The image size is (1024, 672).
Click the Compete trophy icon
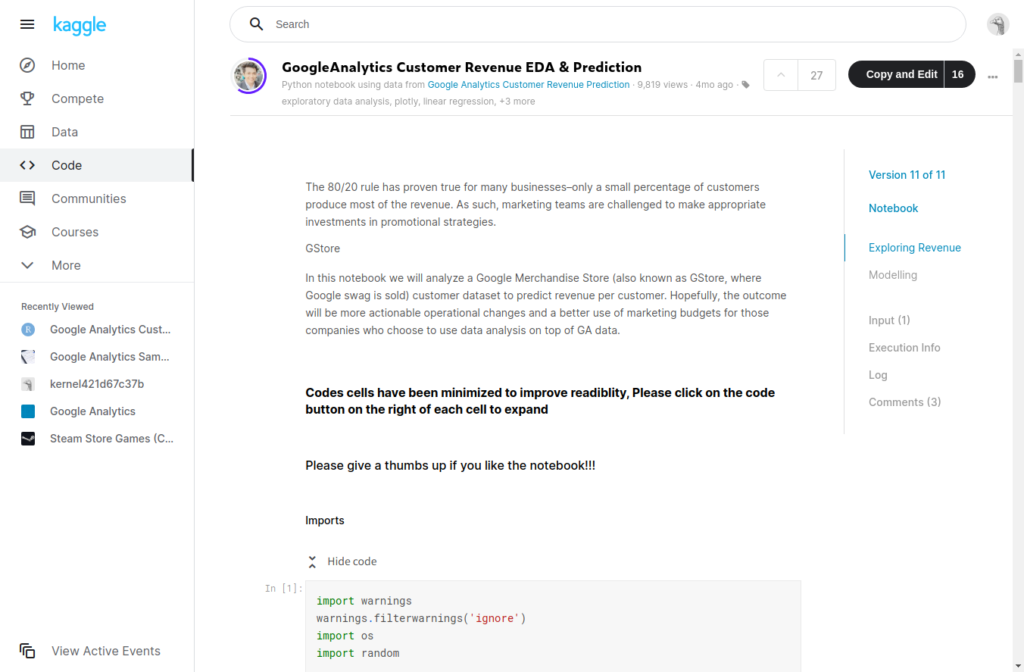click(x=28, y=99)
